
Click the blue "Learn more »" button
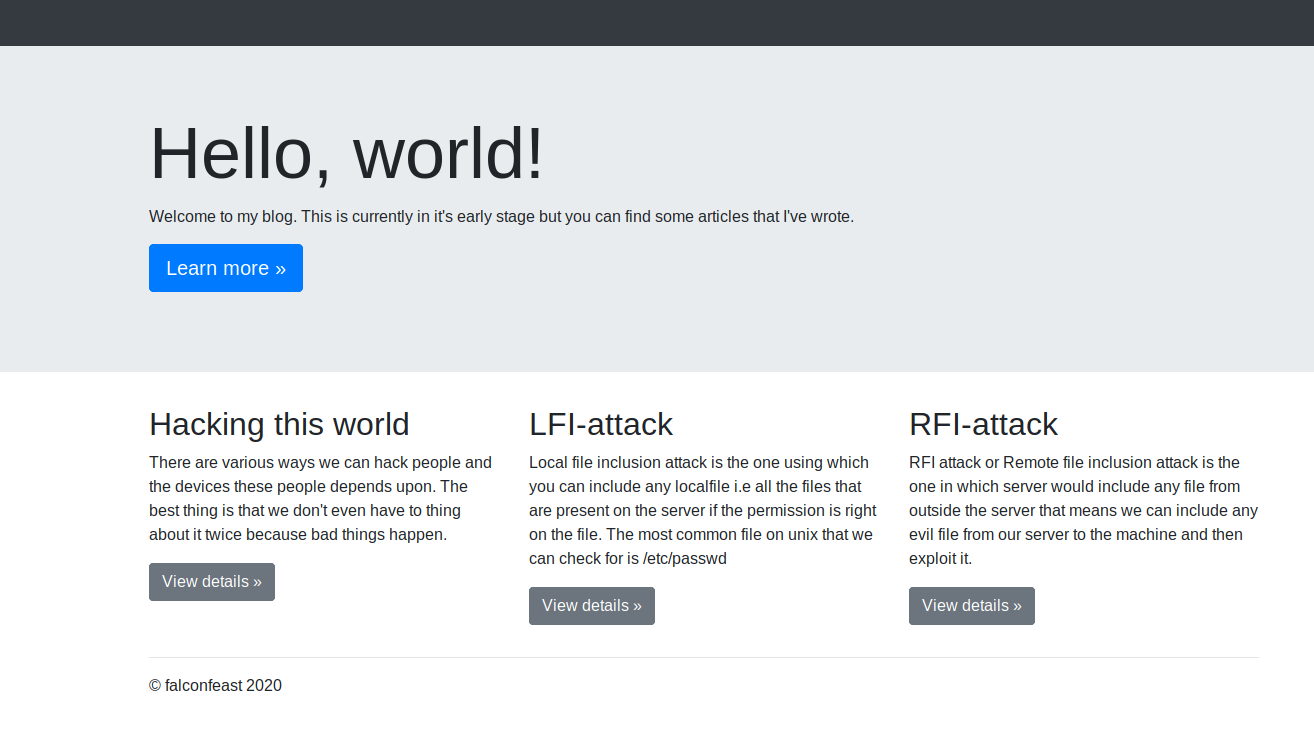click(x=226, y=268)
